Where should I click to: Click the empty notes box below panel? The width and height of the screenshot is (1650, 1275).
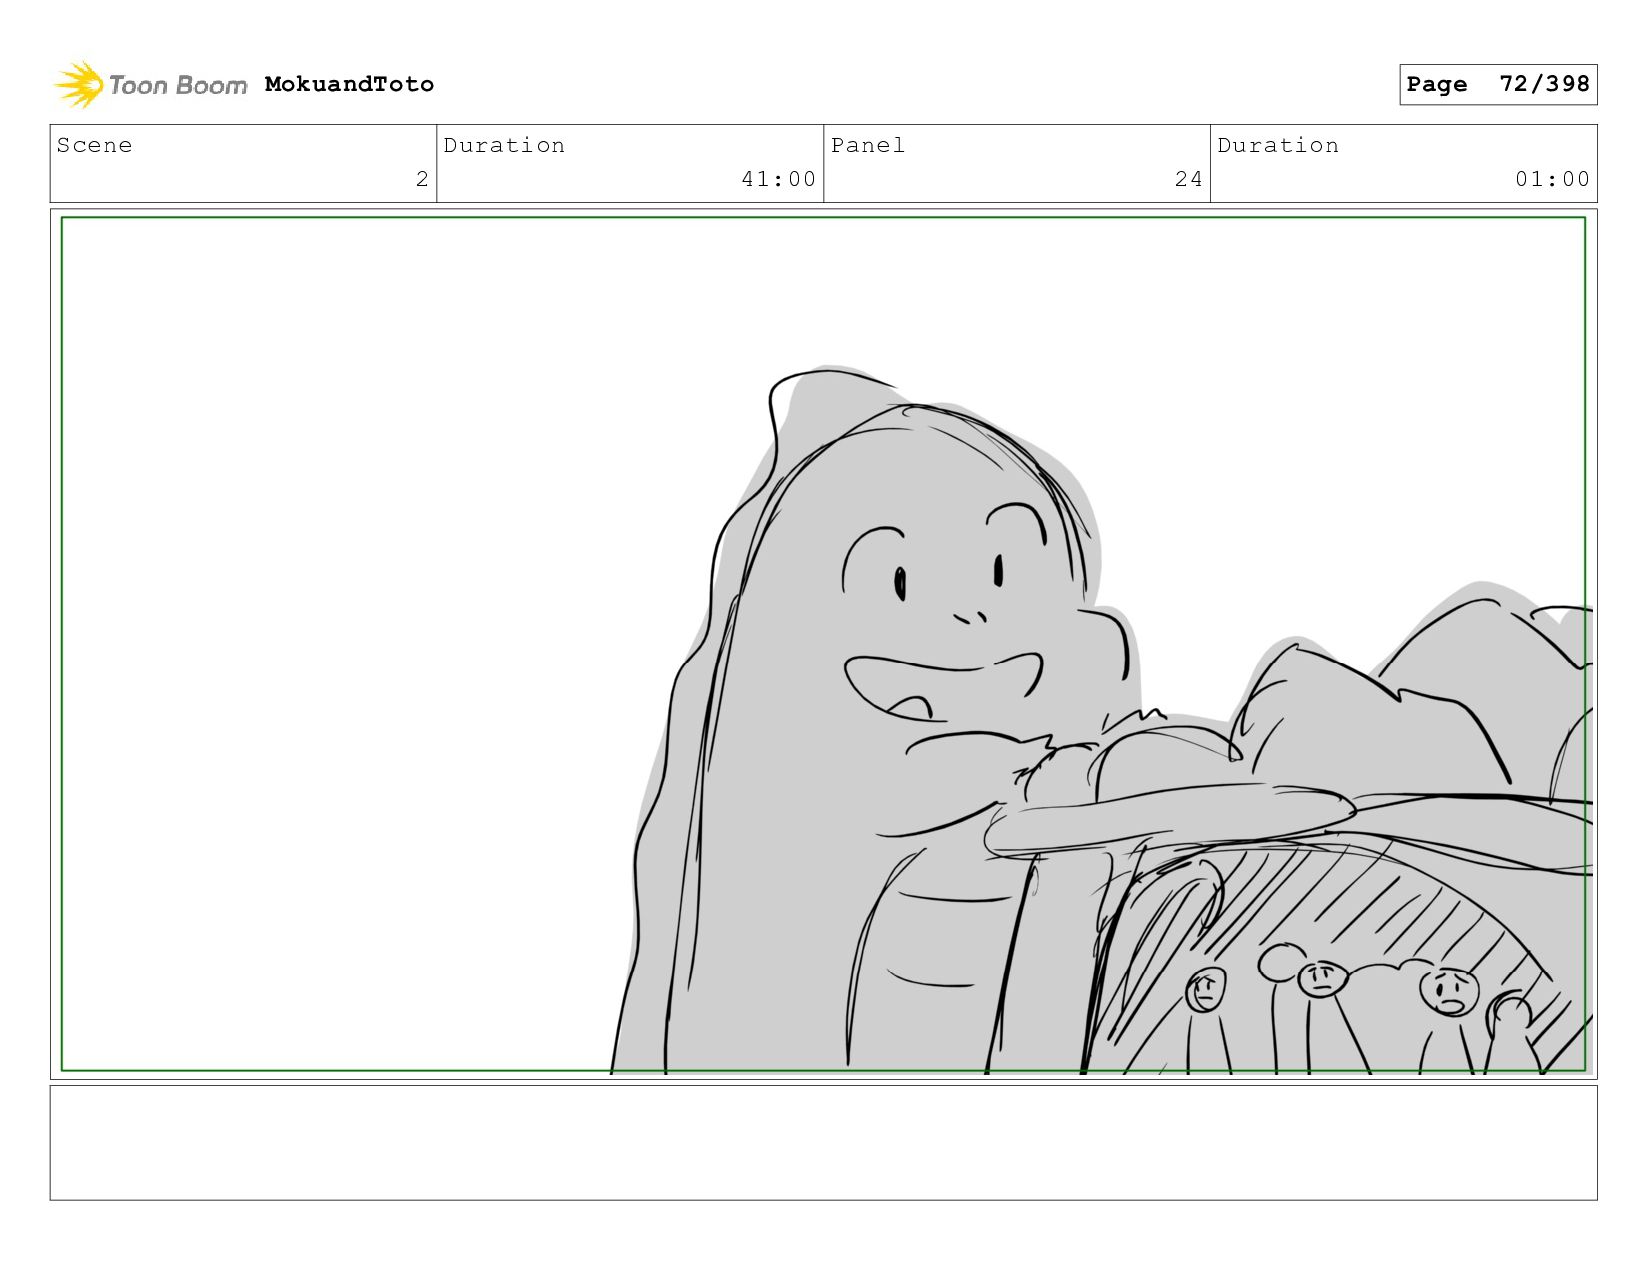823,1143
